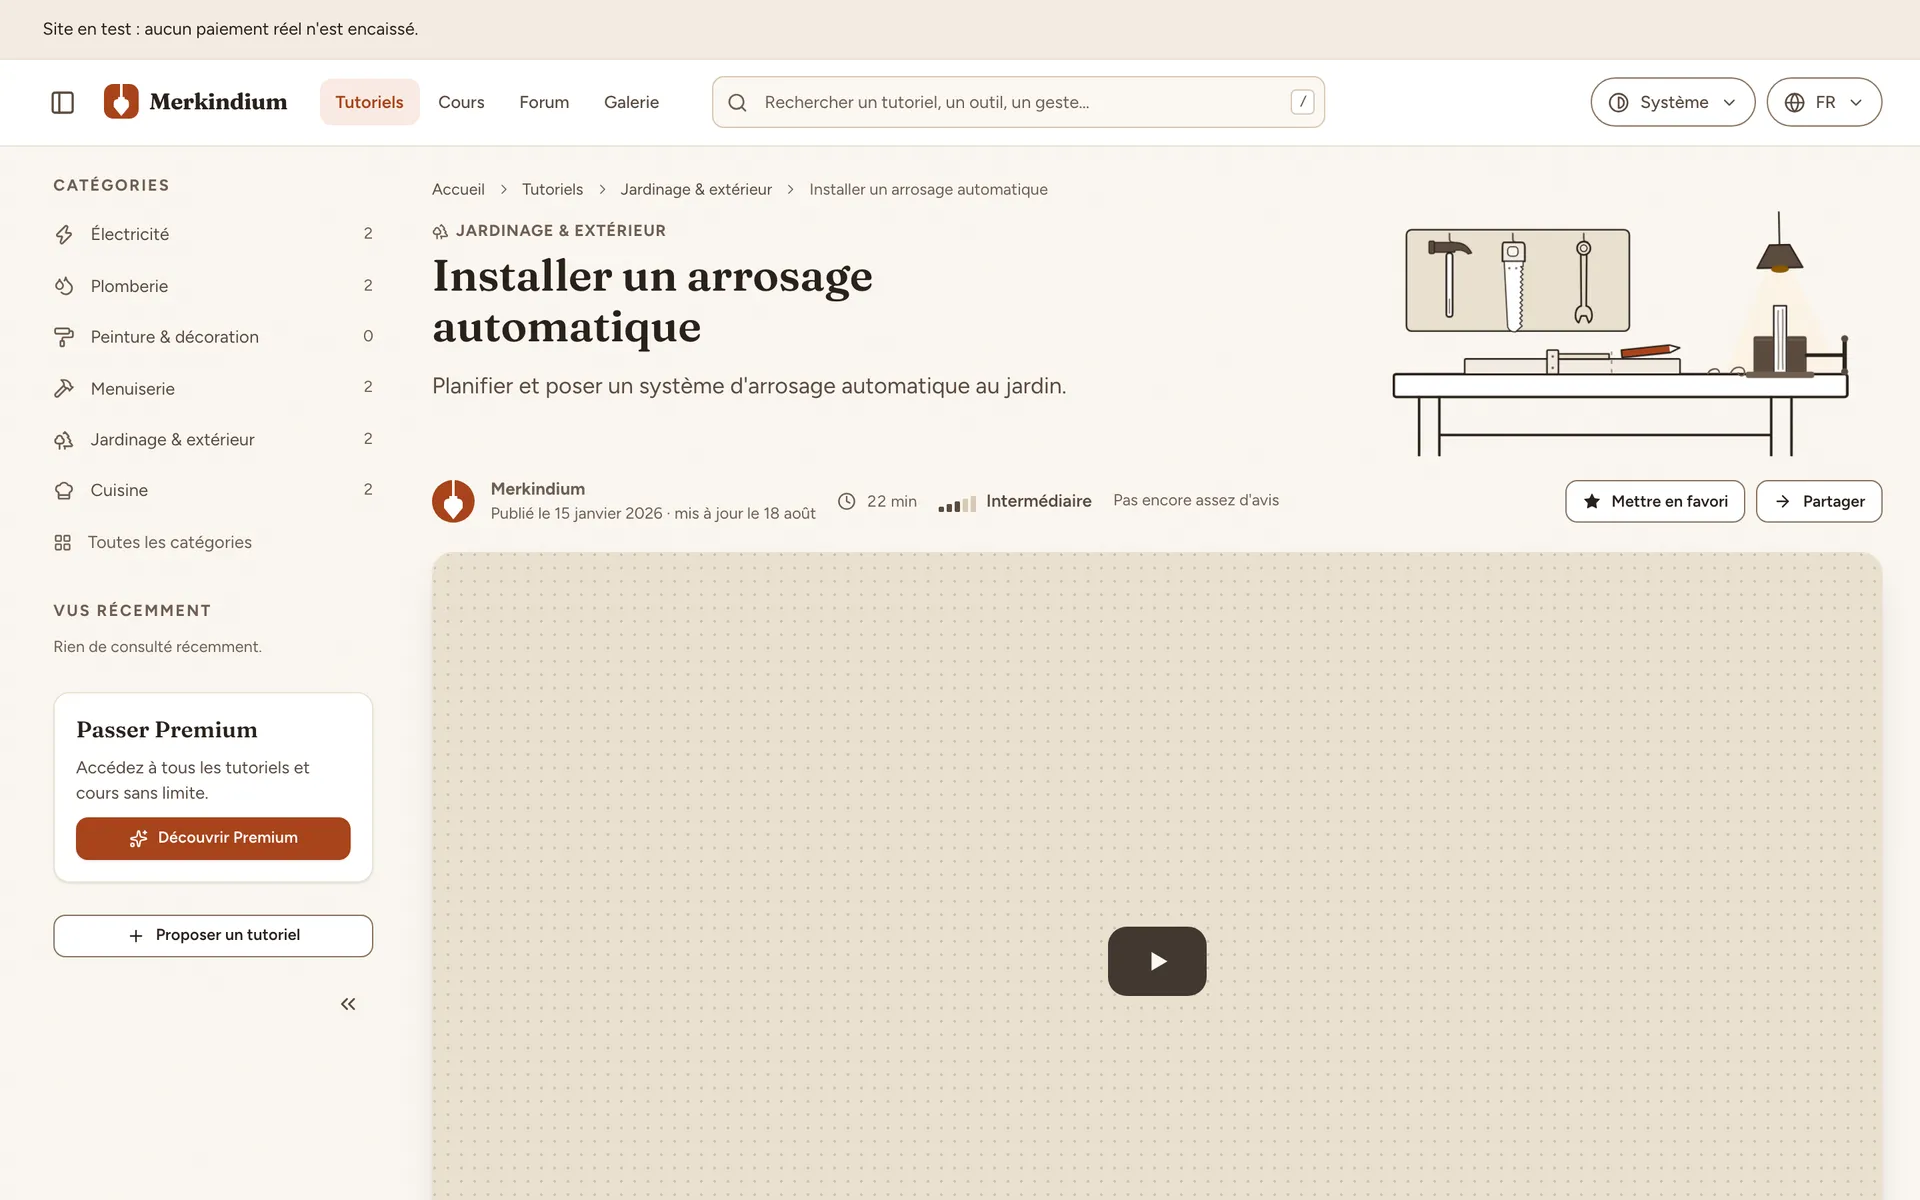This screenshot has width=1920, height=1200.
Task: Click the star icon on Mettre en favori
Action: pos(1592,501)
